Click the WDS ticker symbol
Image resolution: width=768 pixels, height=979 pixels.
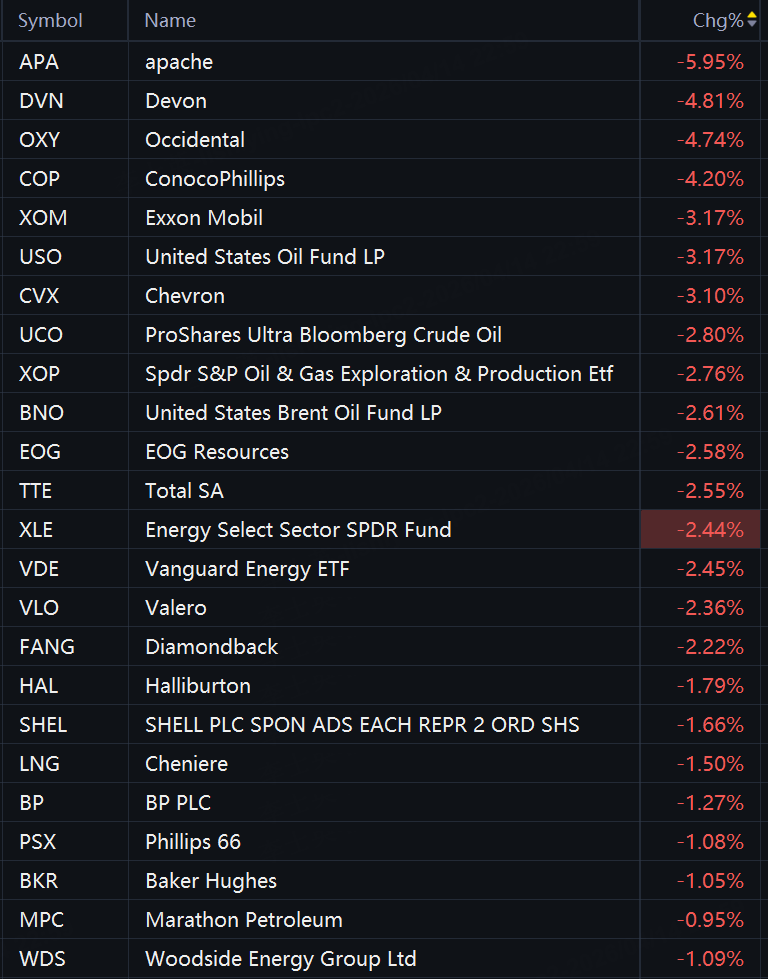click(42, 959)
